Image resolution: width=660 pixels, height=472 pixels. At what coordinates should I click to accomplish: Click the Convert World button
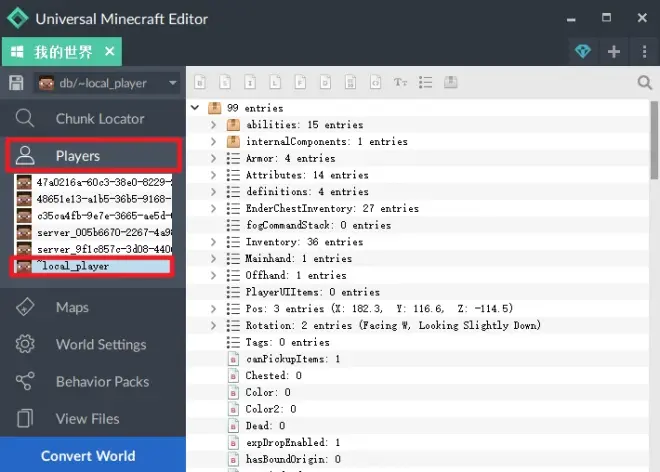click(x=88, y=456)
